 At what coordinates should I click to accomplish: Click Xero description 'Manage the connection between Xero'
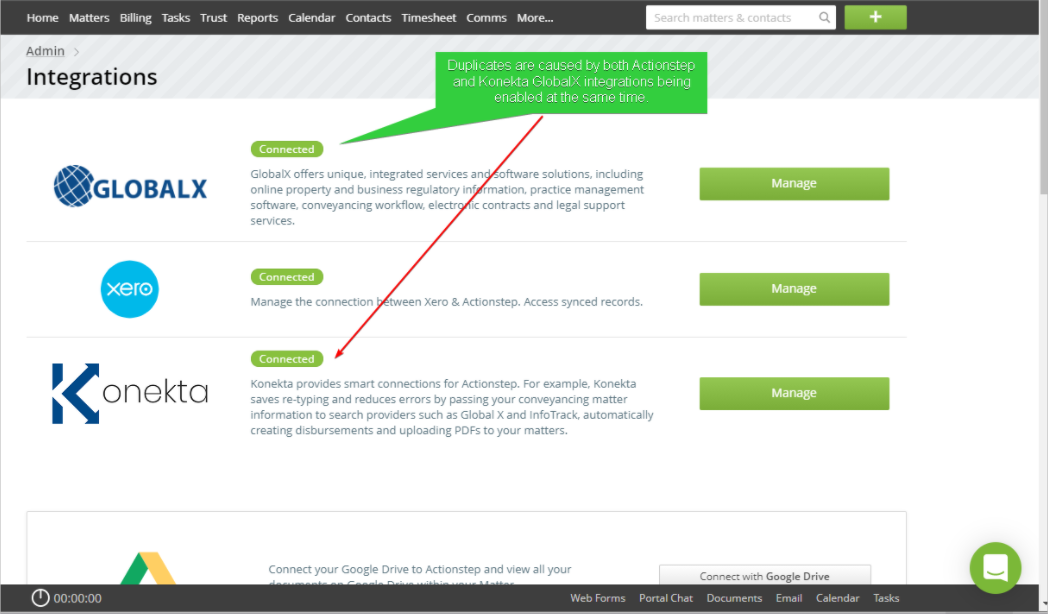pos(446,302)
